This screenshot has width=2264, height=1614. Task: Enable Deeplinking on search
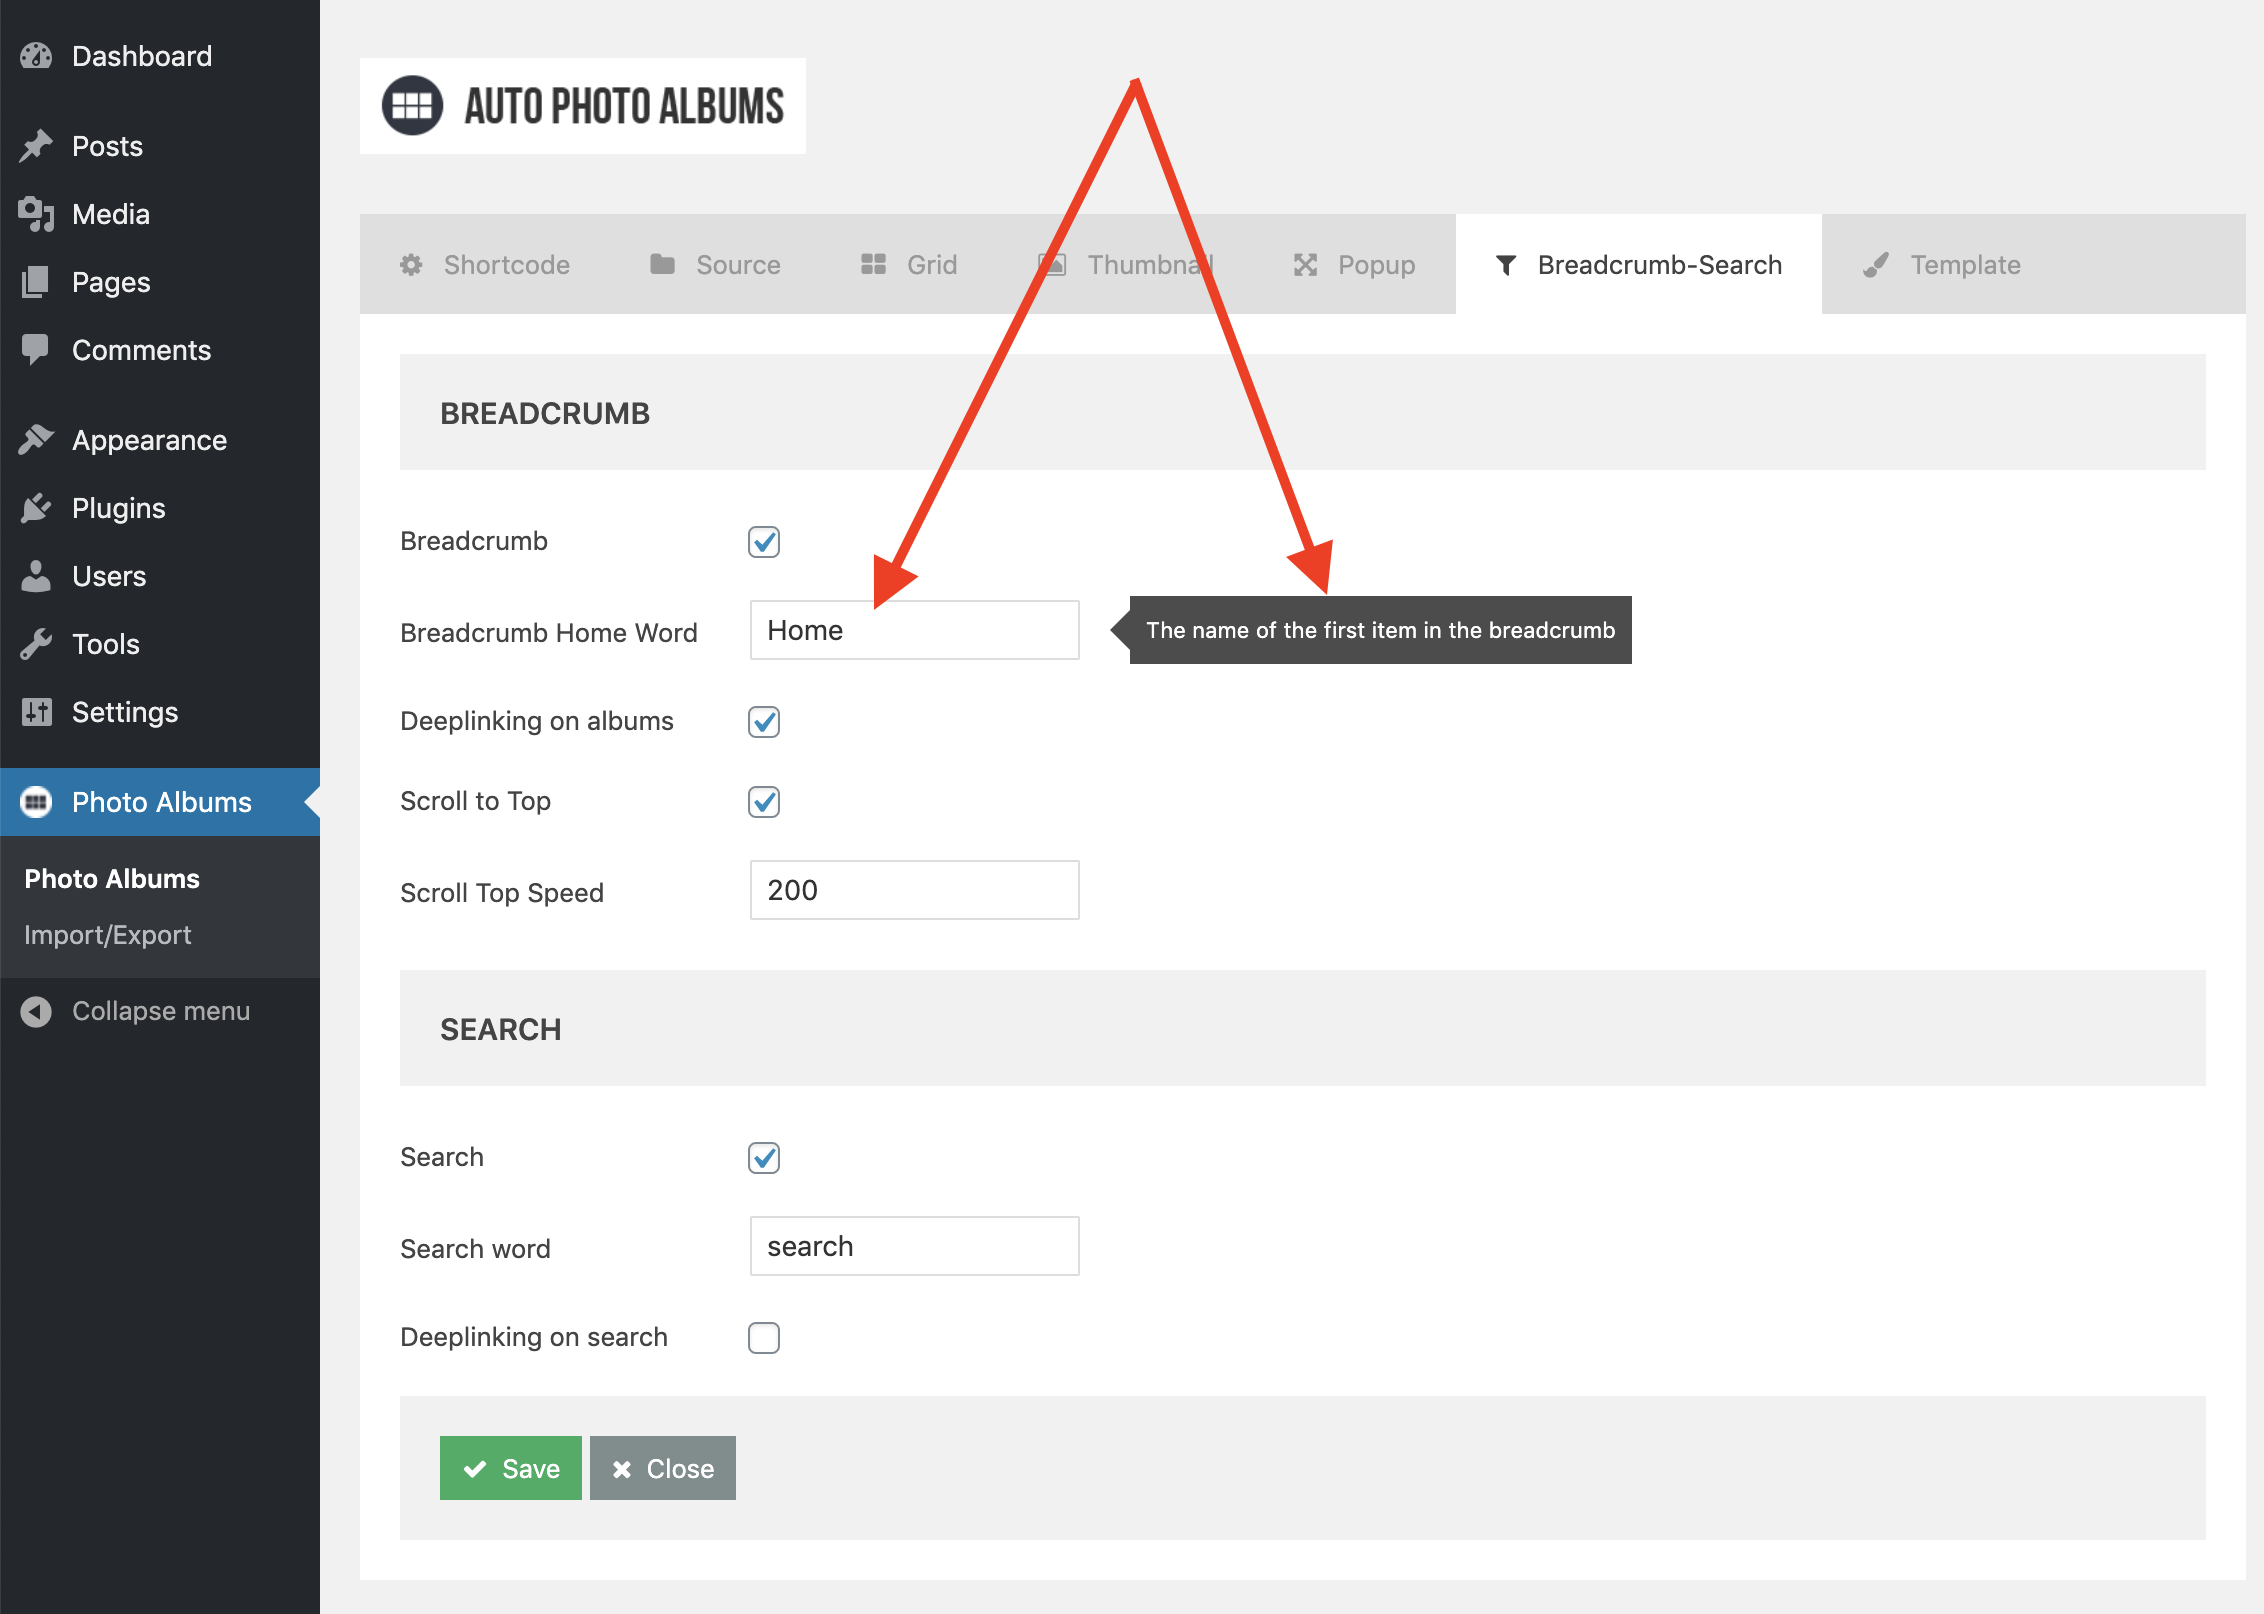(x=764, y=1338)
